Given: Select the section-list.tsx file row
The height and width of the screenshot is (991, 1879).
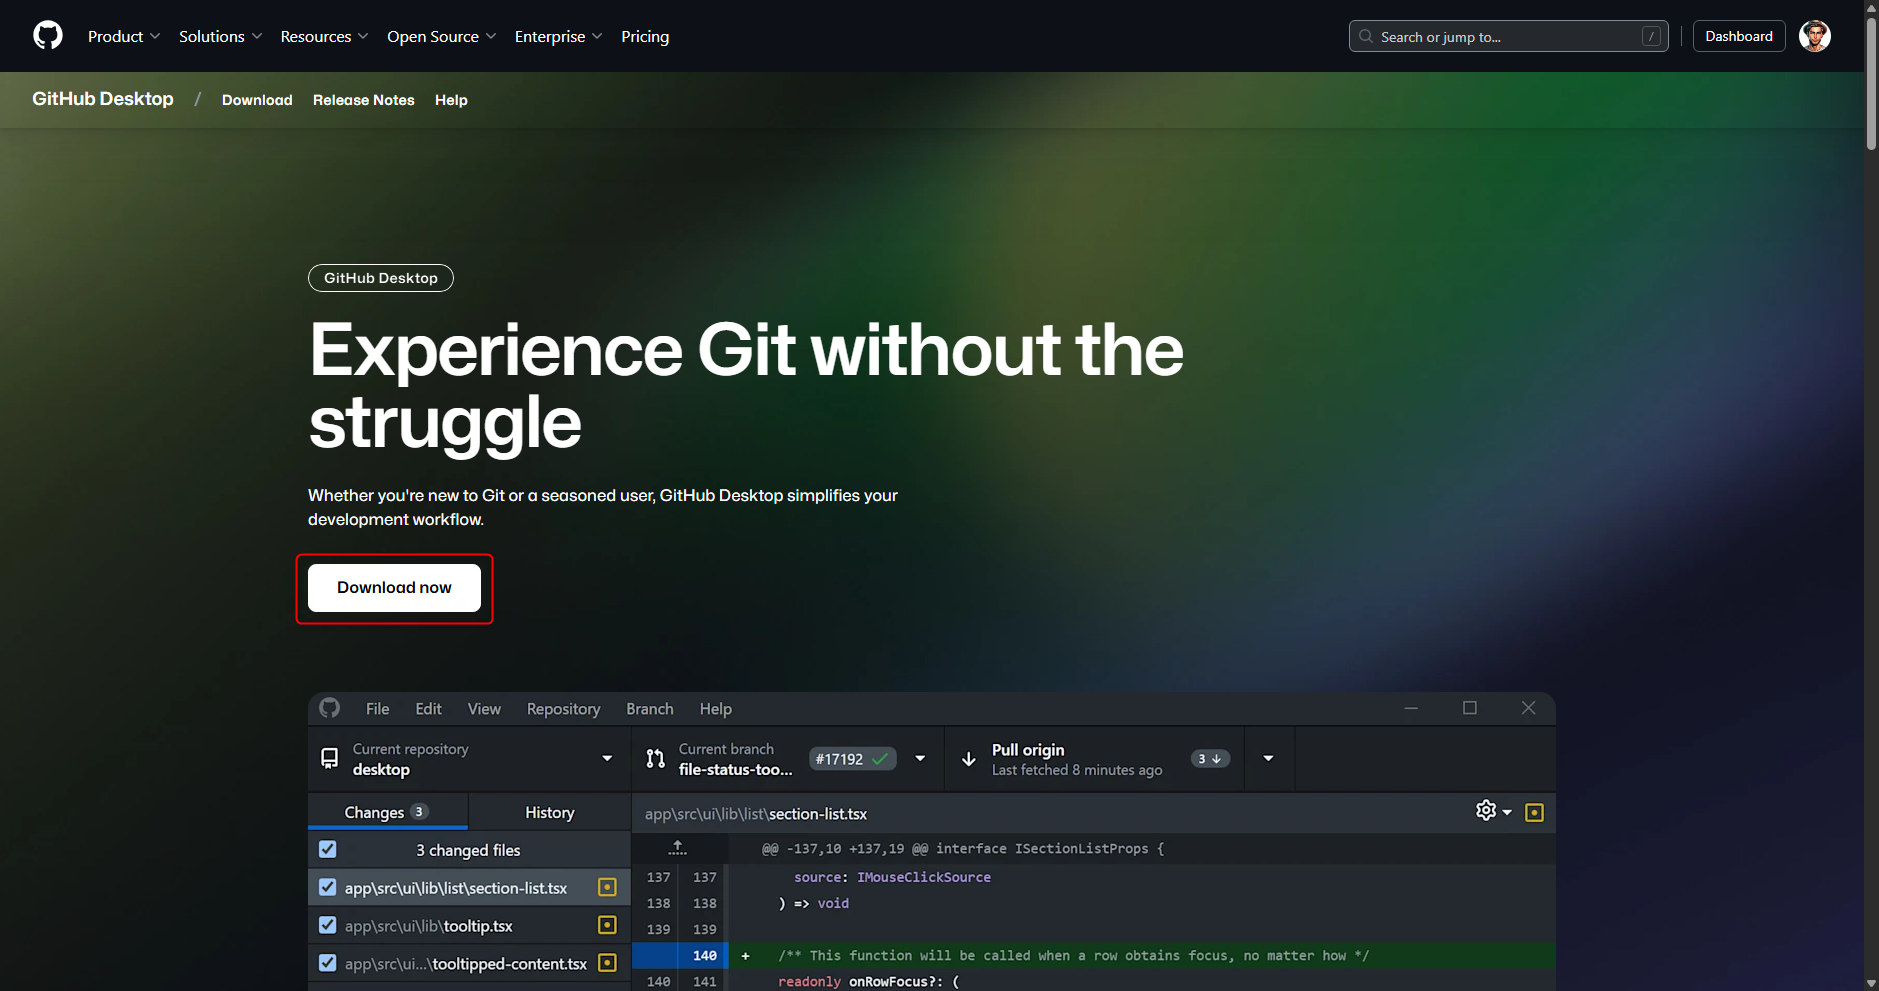Looking at the screenshot, I should coord(469,887).
